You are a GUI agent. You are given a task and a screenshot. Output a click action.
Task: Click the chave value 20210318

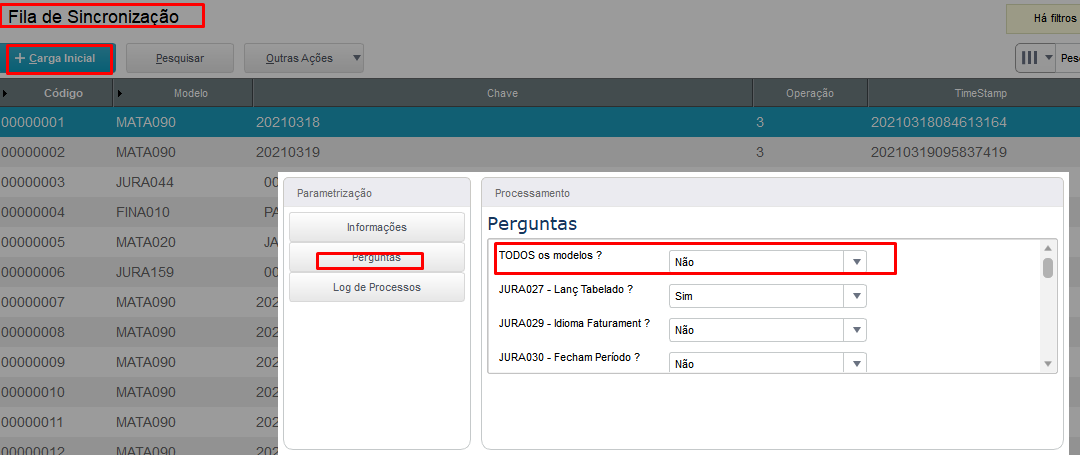[288, 123]
